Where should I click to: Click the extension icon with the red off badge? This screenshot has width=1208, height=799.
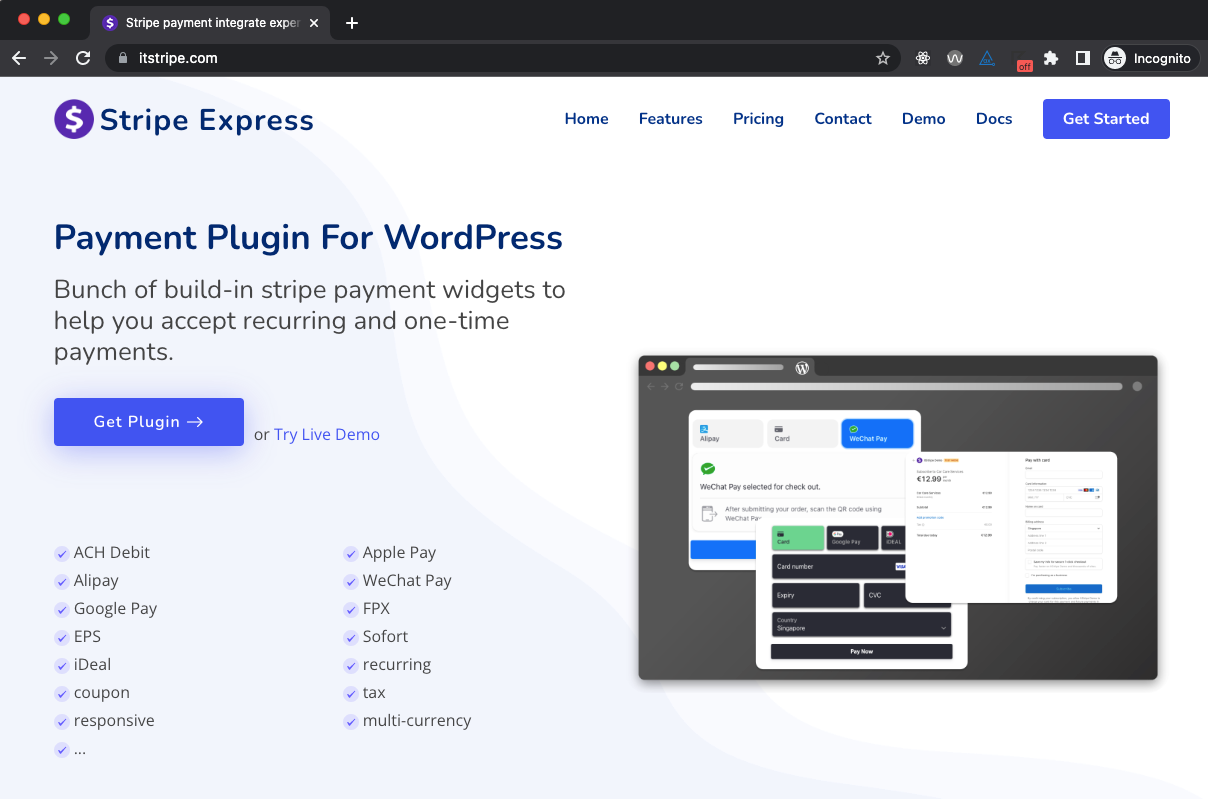pos(1020,60)
